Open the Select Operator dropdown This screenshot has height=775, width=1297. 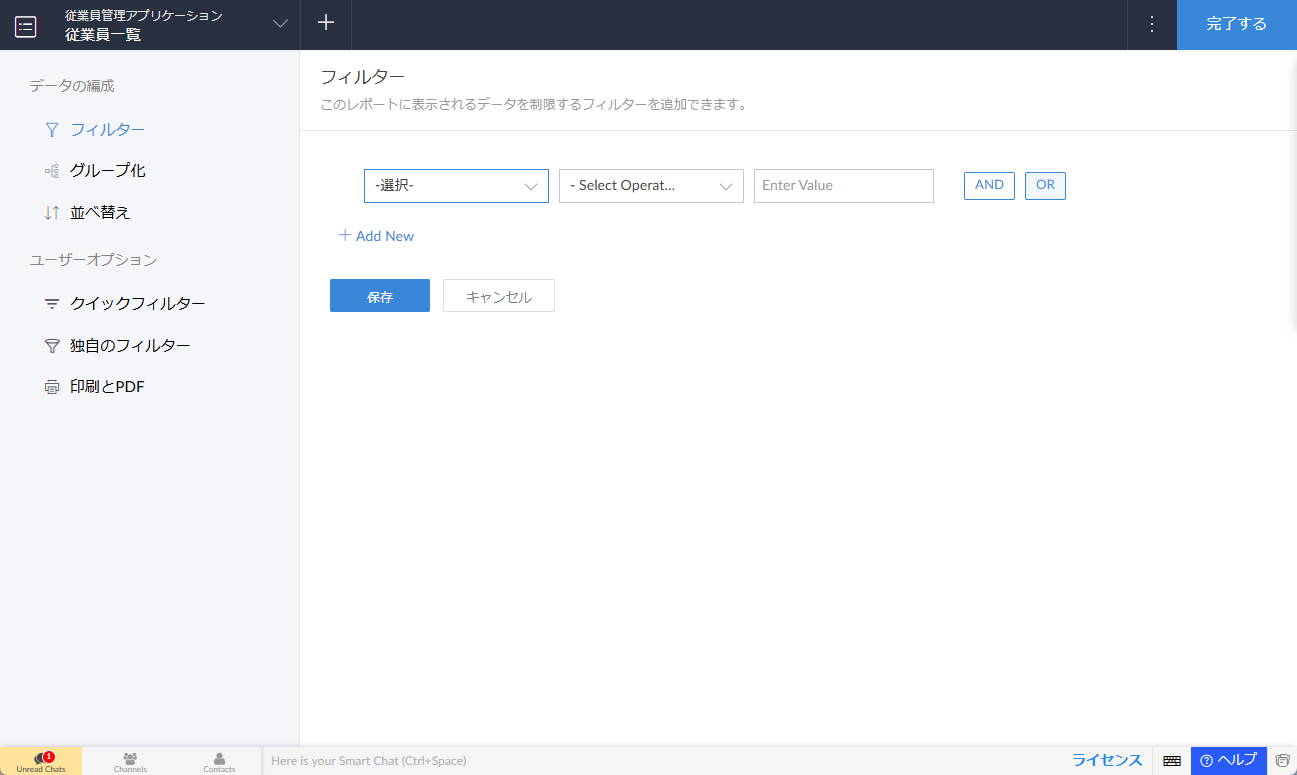click(x=651, y=186)
